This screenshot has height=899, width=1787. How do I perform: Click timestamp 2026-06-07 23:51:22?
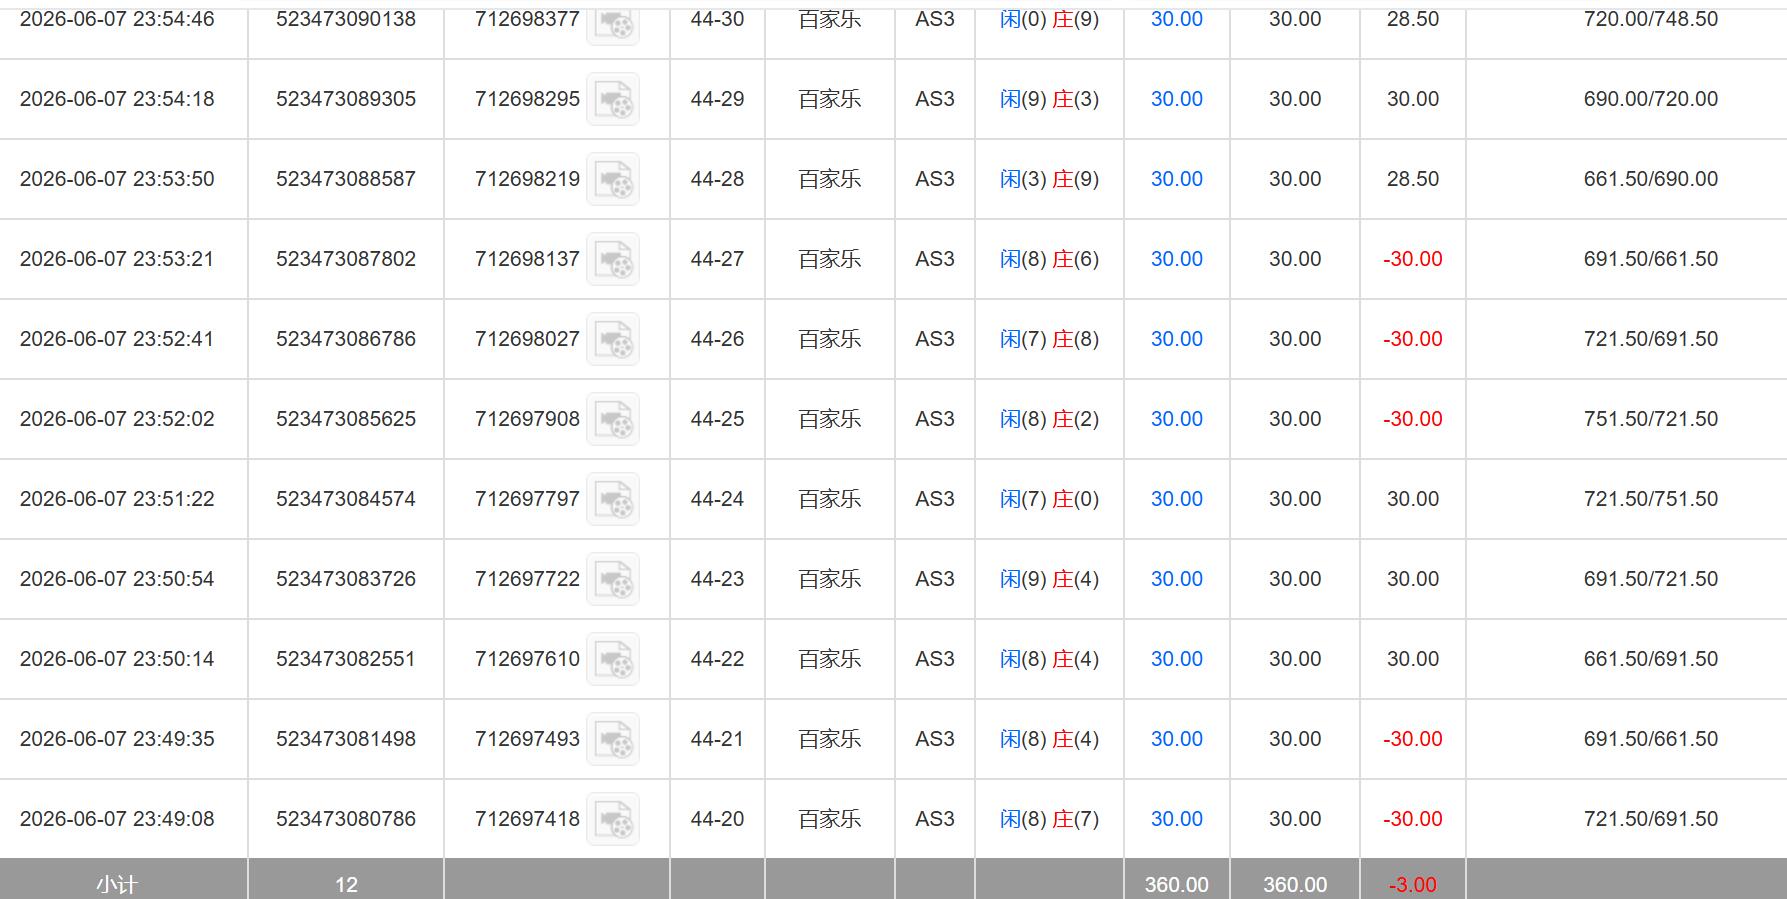(x=117, y=499)
